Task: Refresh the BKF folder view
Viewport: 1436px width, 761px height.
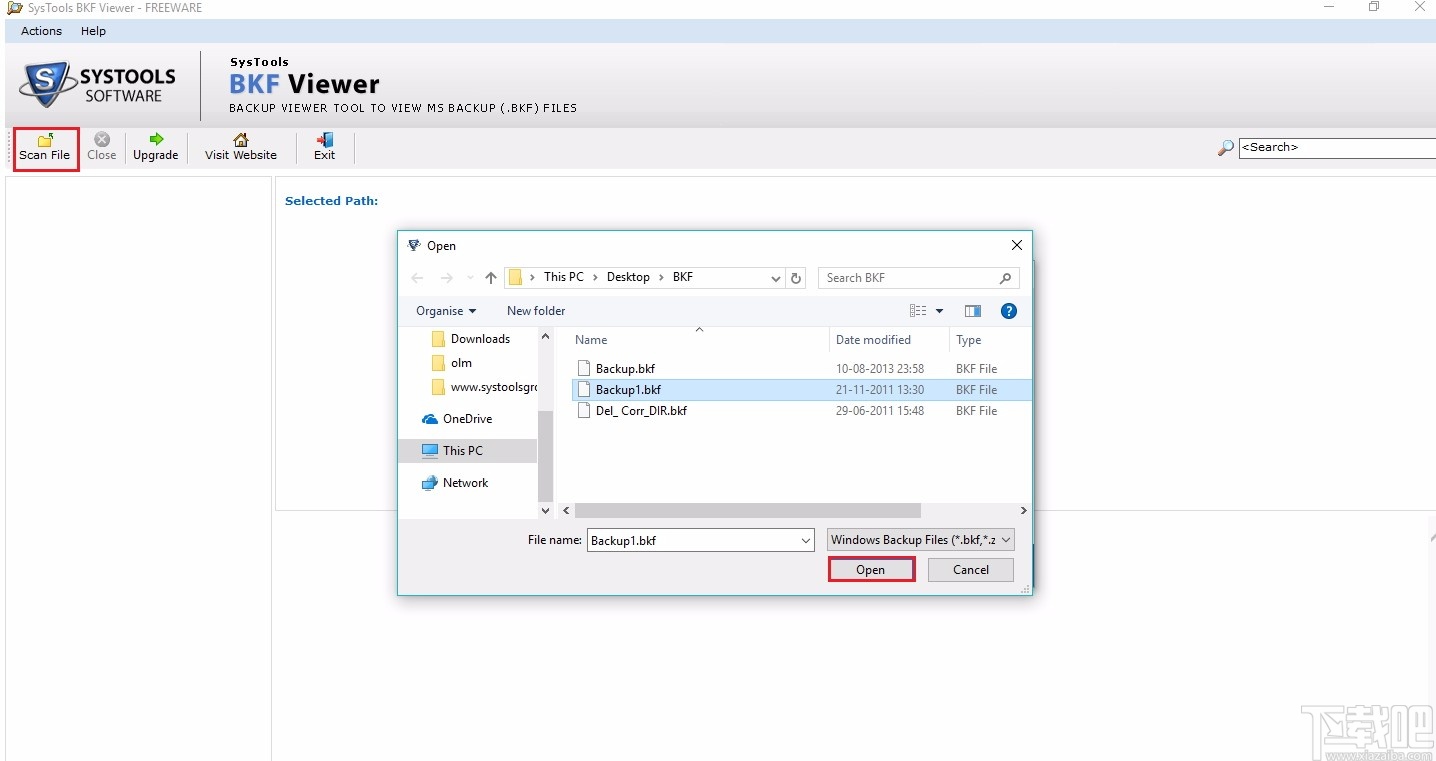Action: coord(796,278)
